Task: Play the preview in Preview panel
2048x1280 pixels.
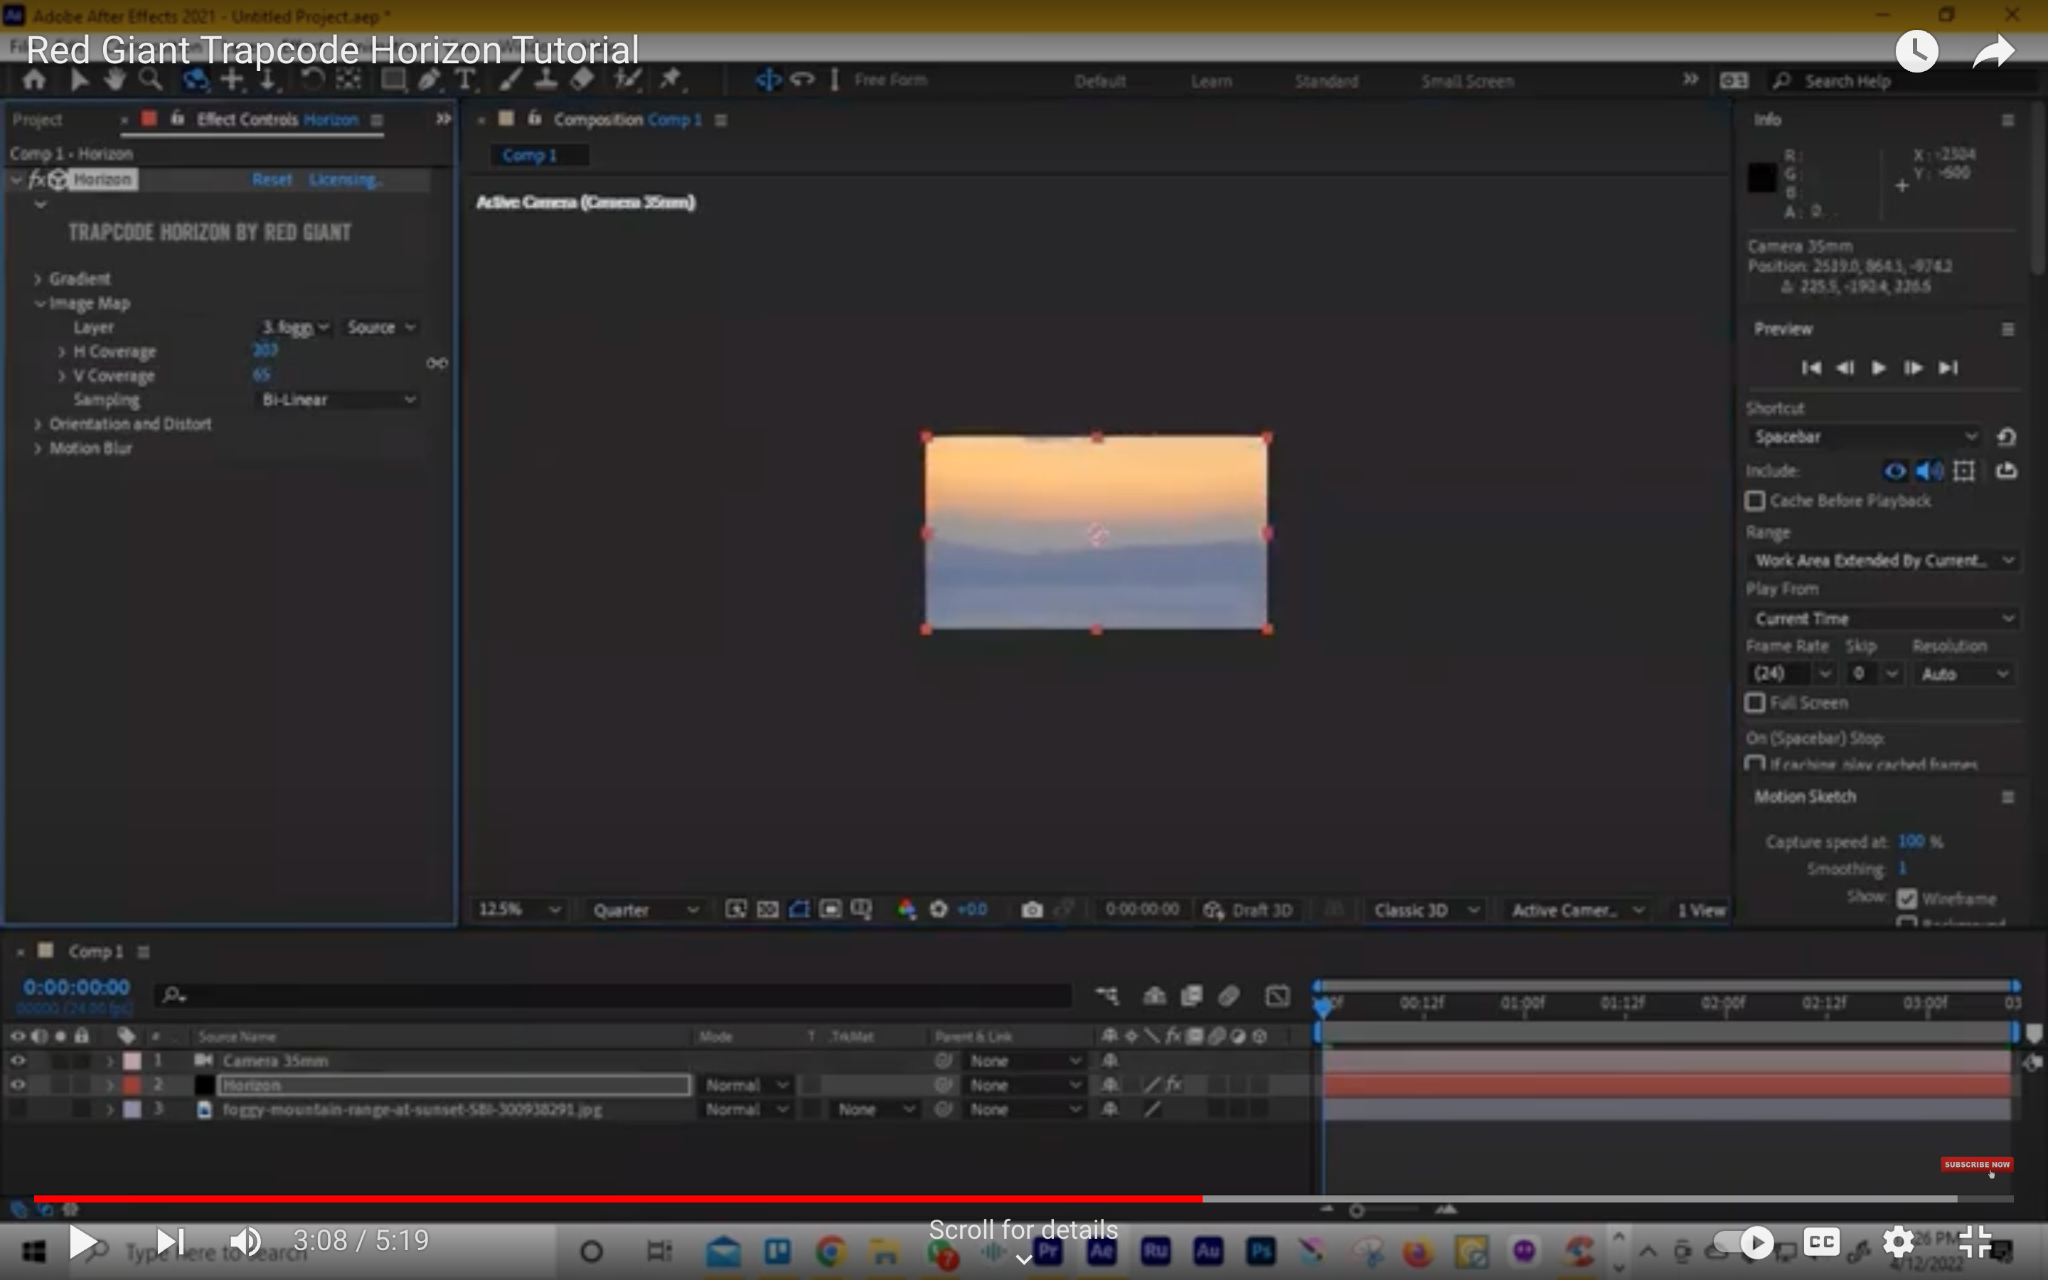Action: click(1878, 368)
